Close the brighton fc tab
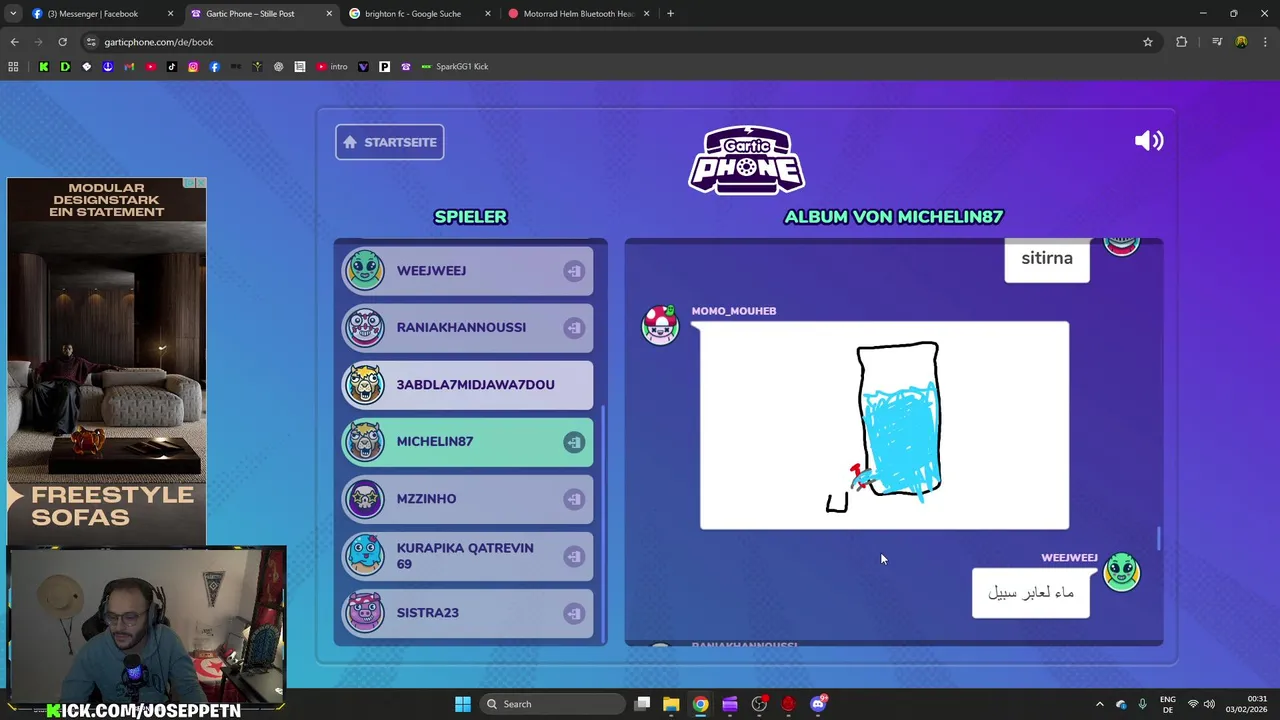 tap(488, 14)
